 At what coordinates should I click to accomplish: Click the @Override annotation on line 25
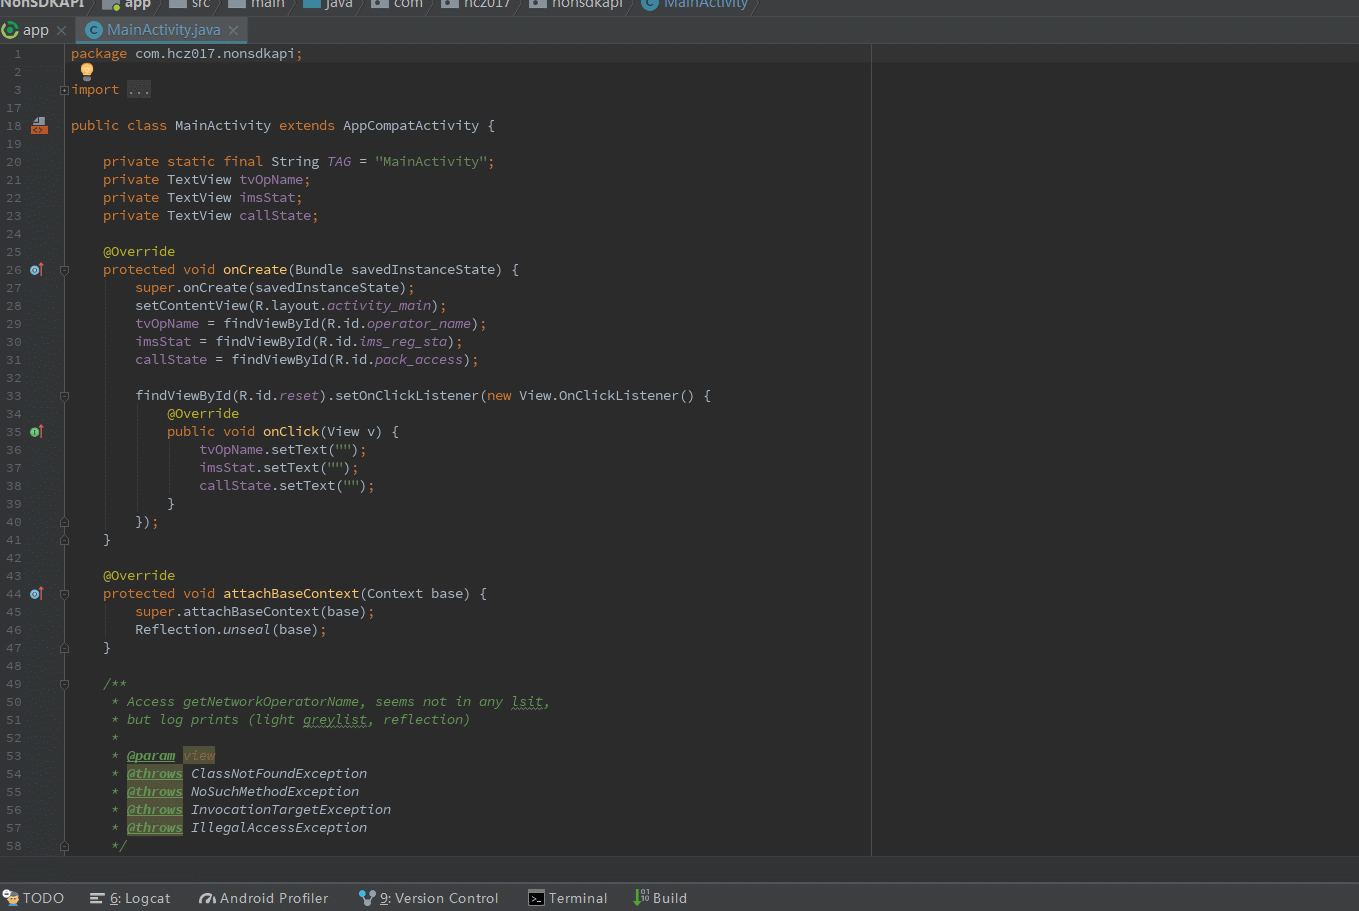pos(139,252)
